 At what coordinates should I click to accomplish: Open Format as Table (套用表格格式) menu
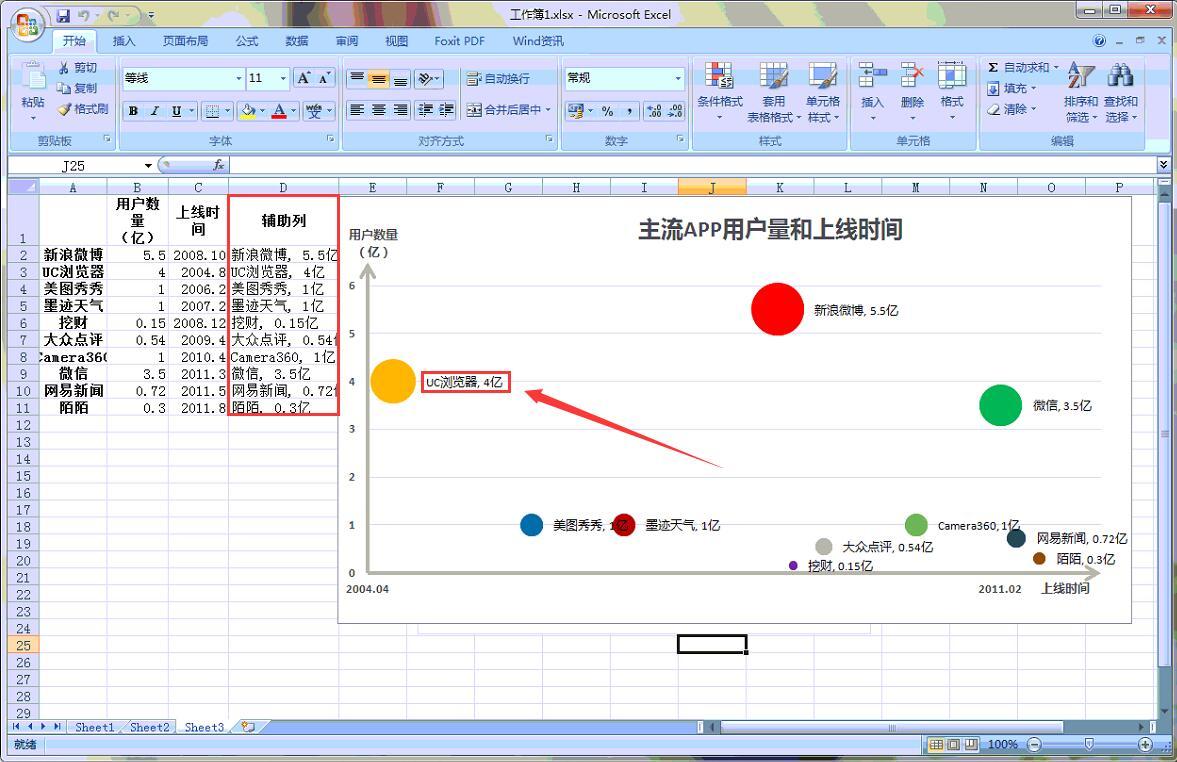point(774,92)
